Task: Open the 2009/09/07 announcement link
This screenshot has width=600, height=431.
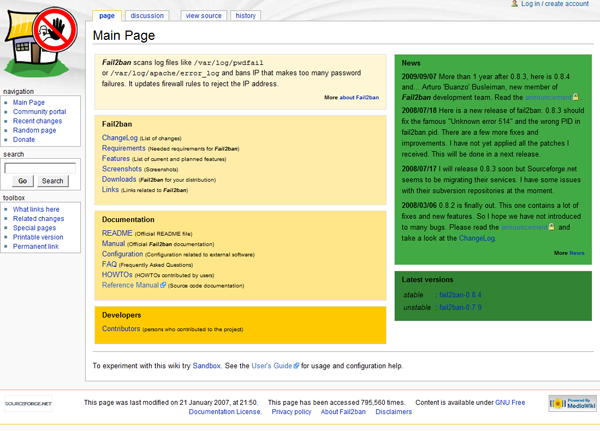Action: point(549,98)
